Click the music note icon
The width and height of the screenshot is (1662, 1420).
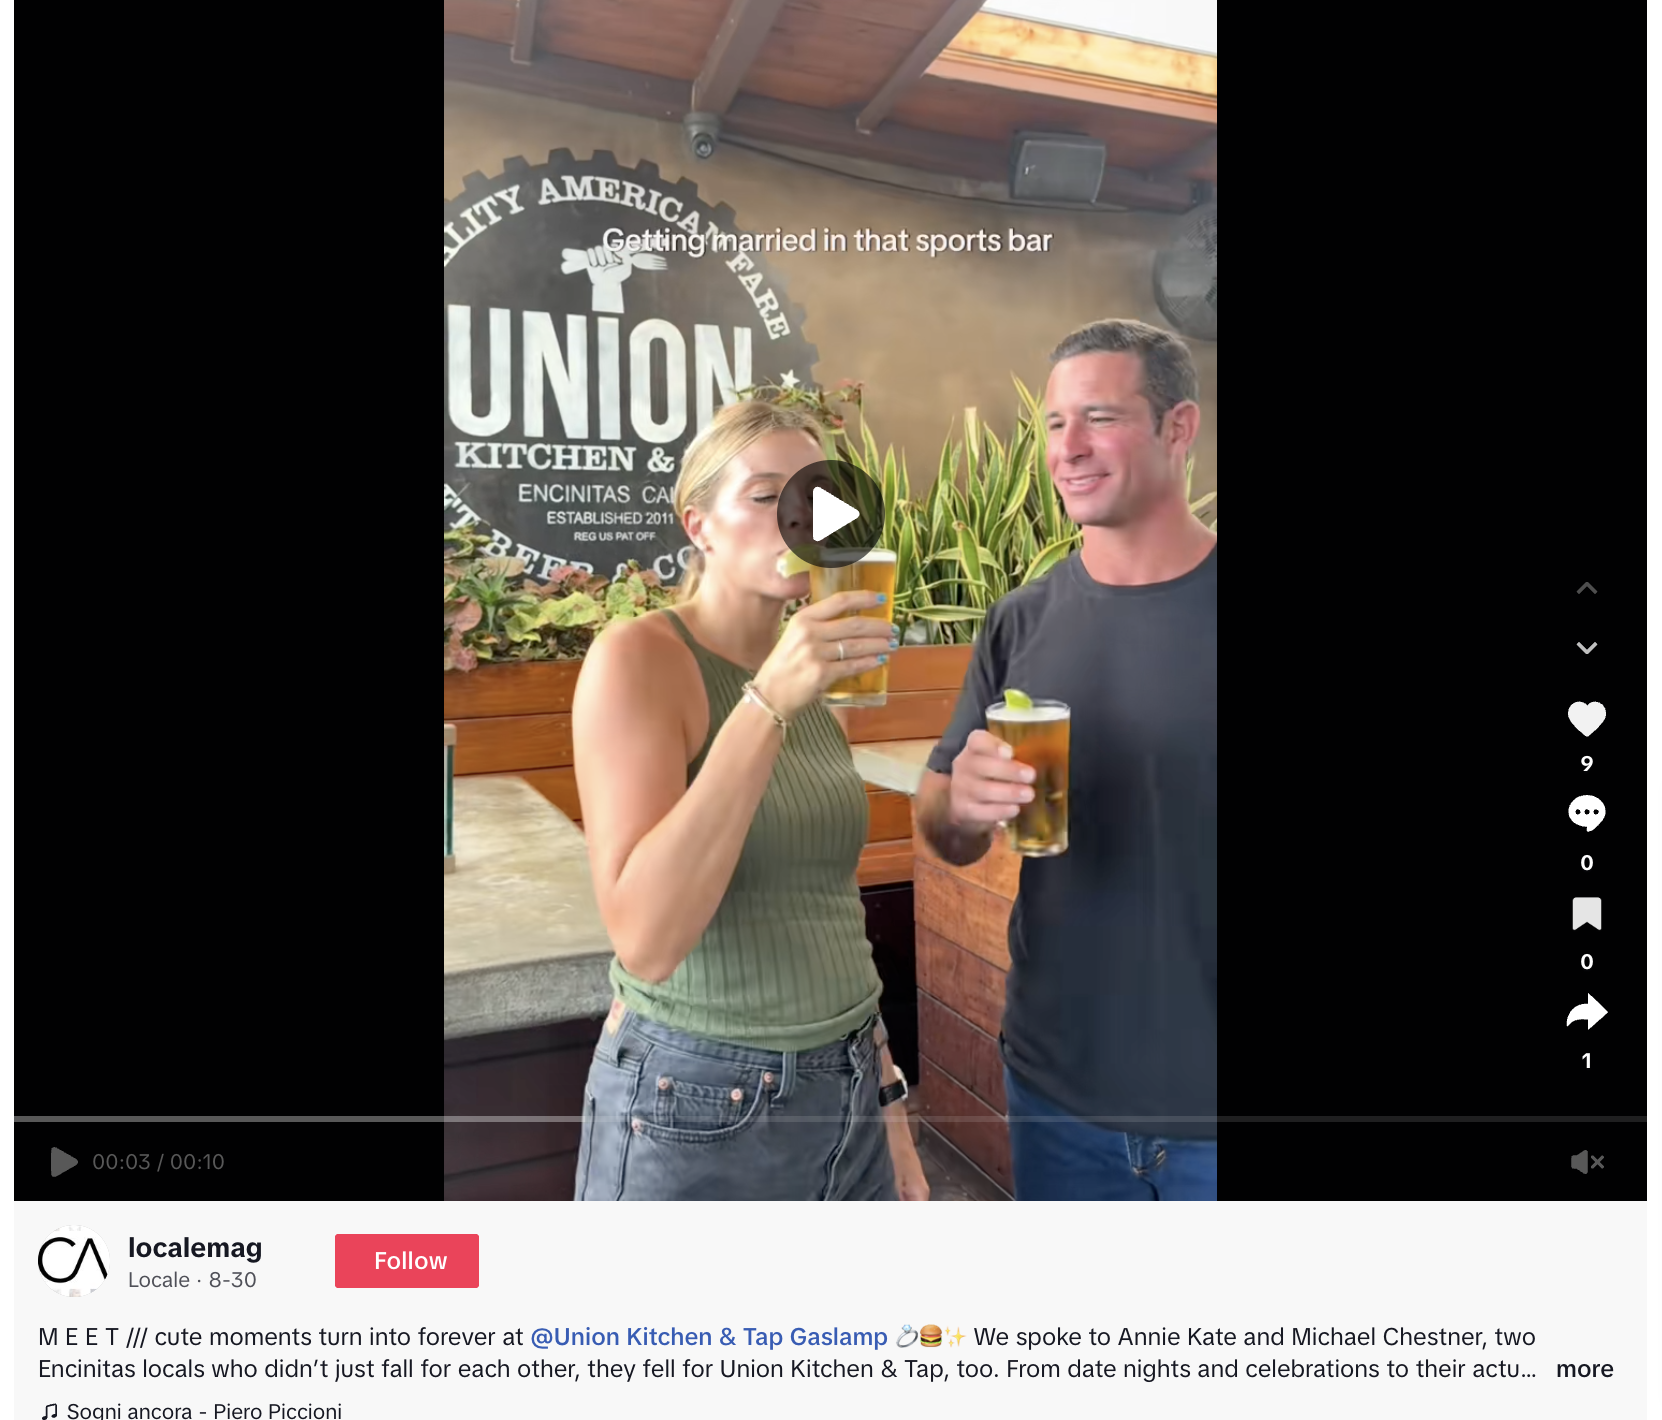pyautogui.click(x=49, y=1411)
